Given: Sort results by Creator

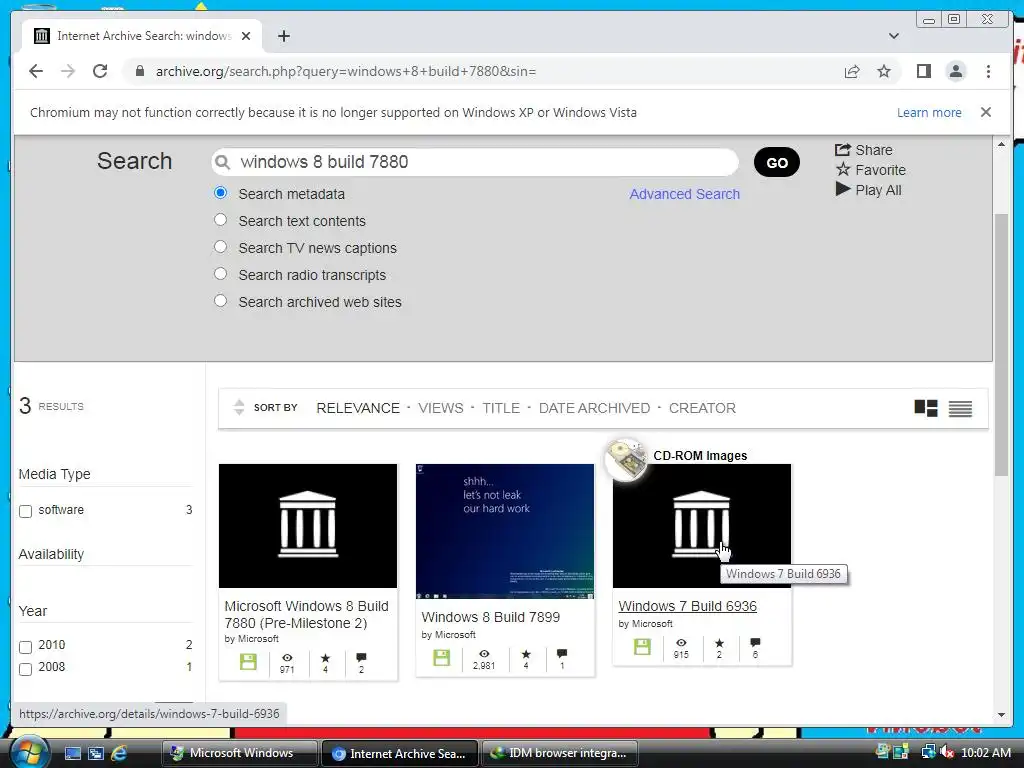Looking at the screenshot, I should [x=702, y=408].
